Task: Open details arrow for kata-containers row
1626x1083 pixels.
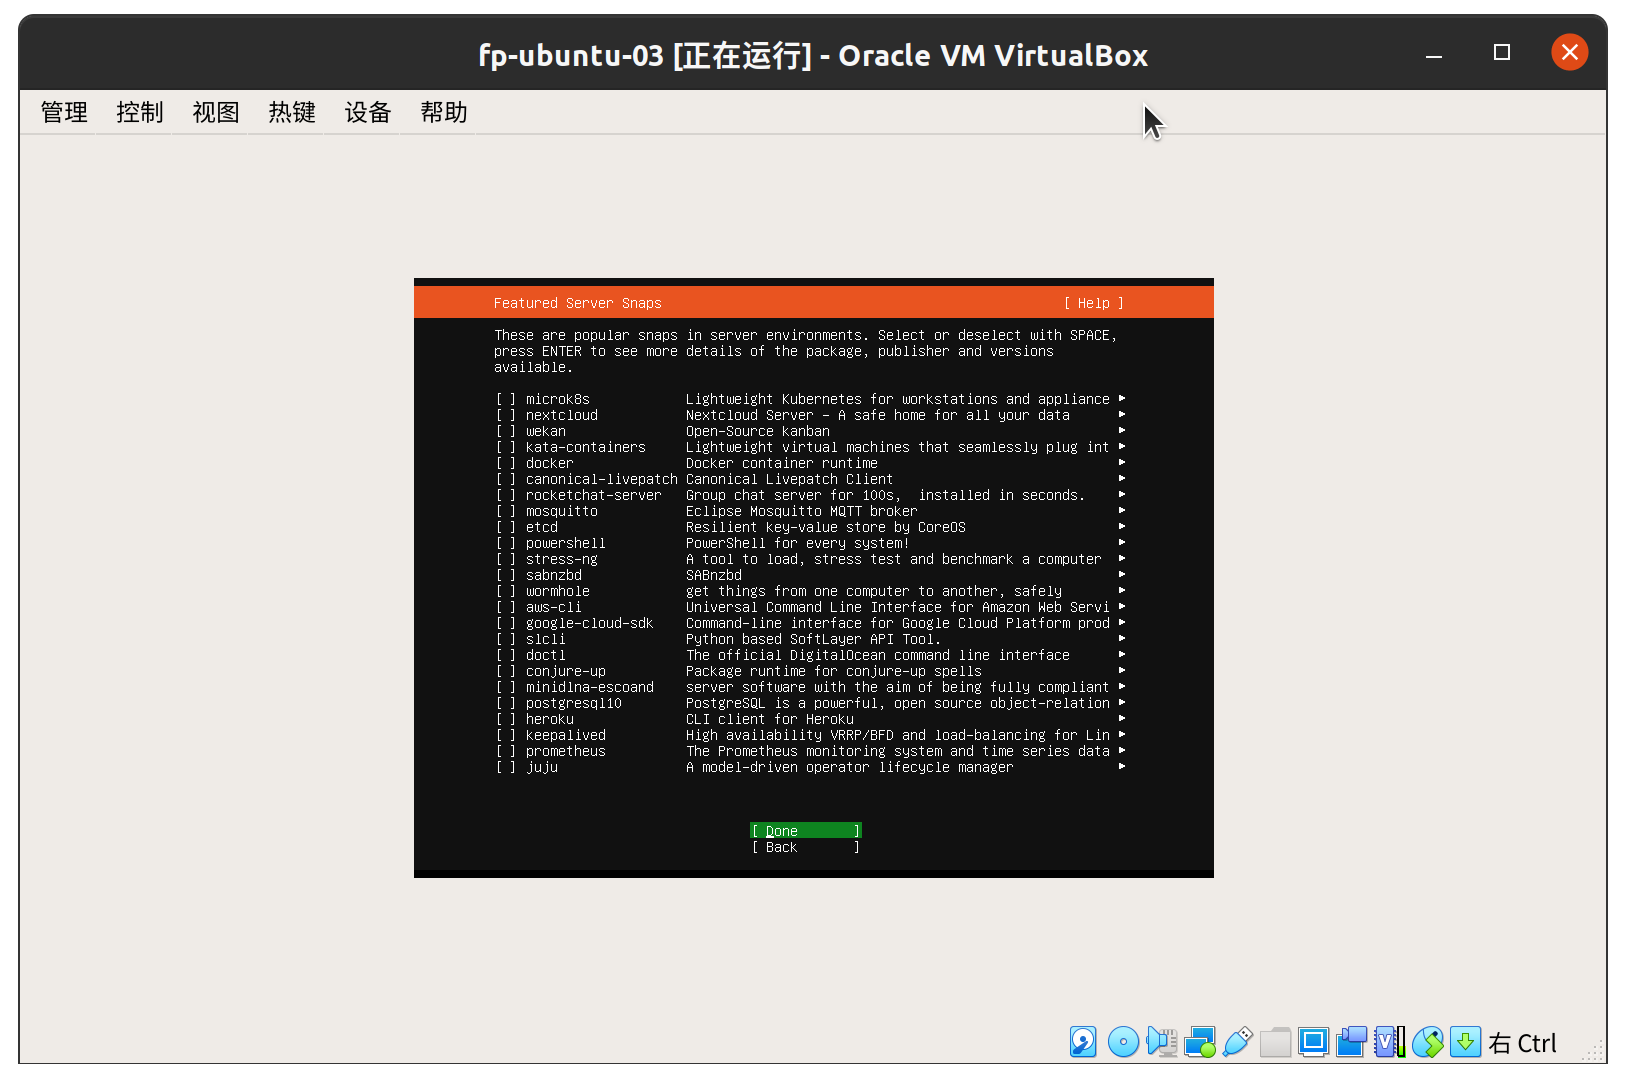Action: click(1122, 446)
